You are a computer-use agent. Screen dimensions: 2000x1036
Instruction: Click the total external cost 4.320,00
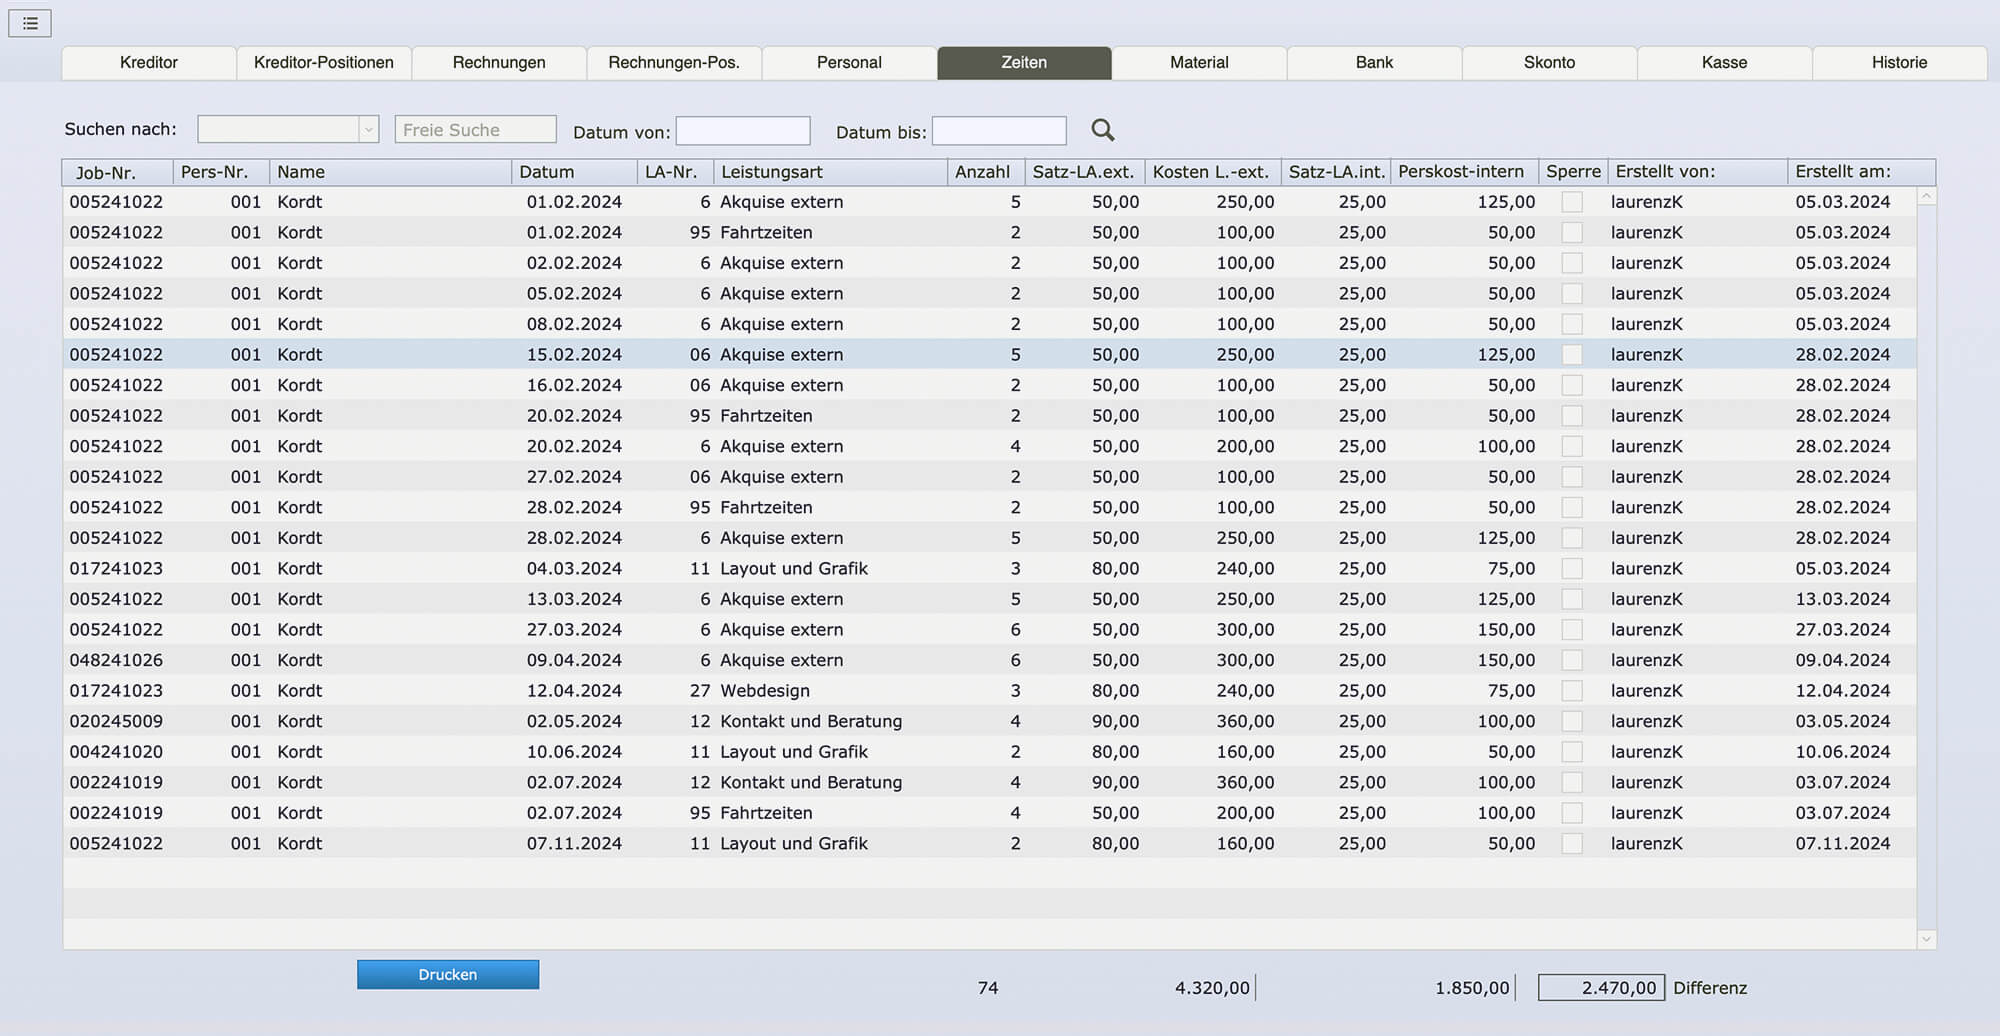(1212, 988)
